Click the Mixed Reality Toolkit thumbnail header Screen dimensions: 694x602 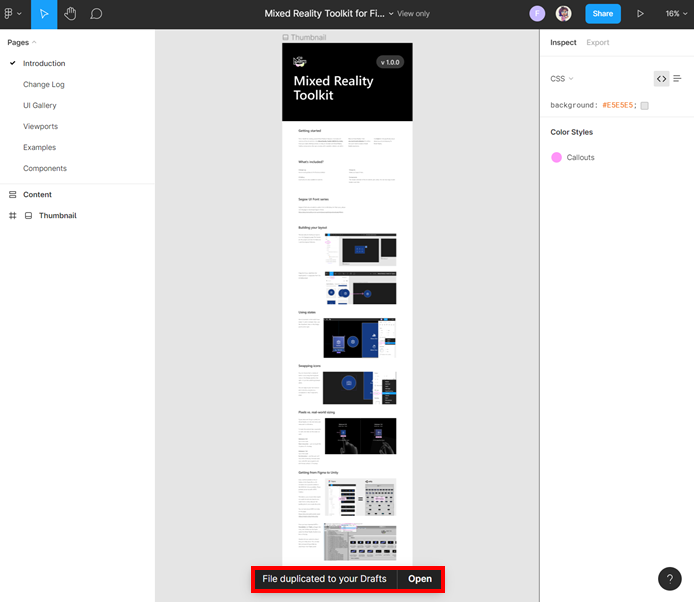(347, 82)
